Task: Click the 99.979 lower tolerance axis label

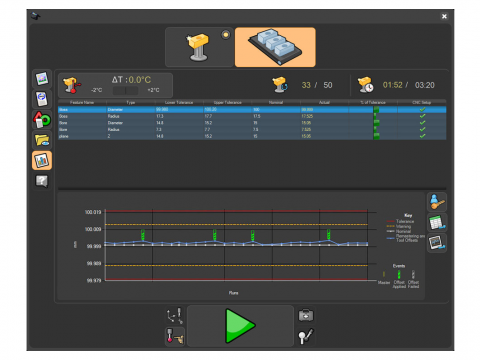Action: 94,281
